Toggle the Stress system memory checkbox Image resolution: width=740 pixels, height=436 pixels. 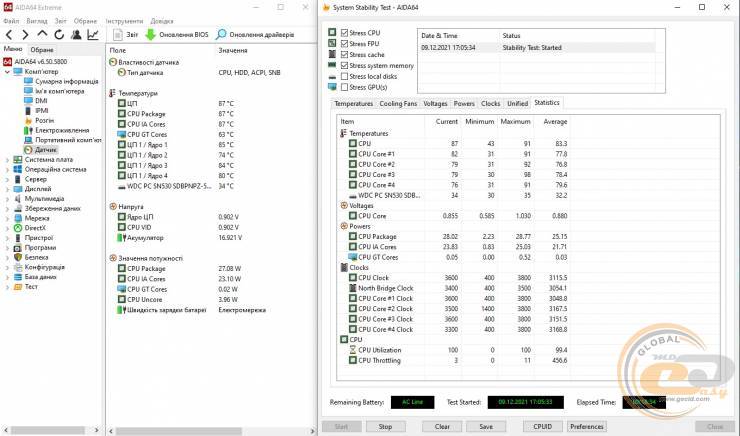pos(345,66)
